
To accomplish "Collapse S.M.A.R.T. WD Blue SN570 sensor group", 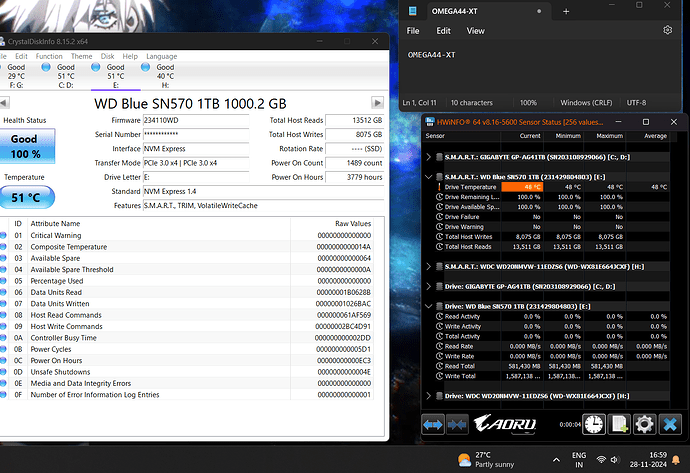I will coord(429,176).
